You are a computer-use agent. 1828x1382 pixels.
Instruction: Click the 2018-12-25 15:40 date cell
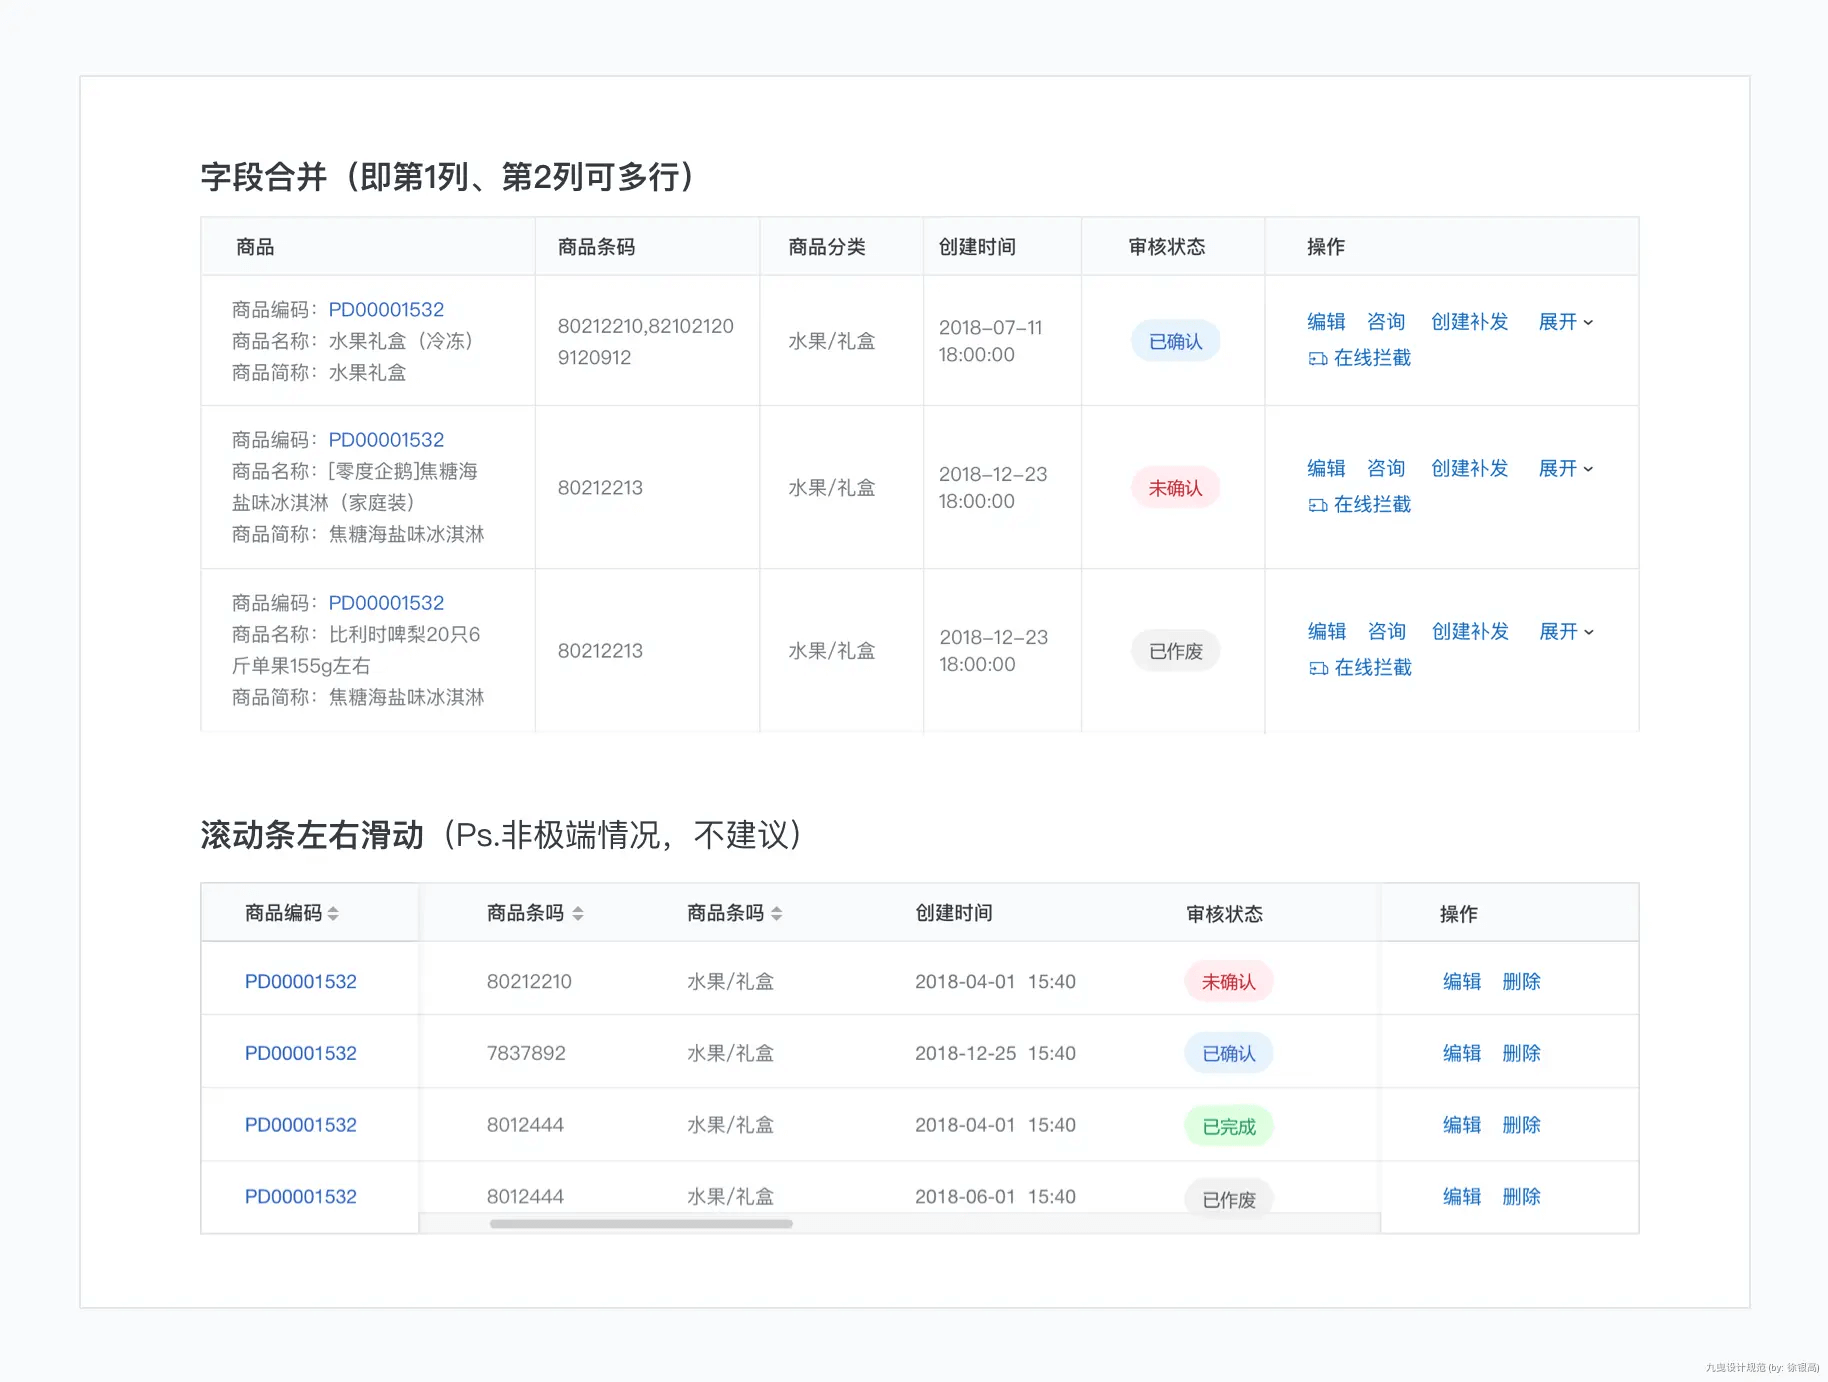[x=995, y=1054]
